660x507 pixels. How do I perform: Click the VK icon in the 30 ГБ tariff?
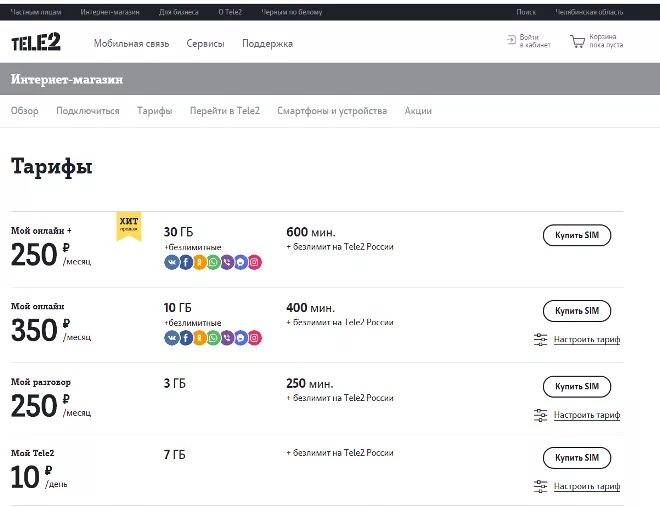[x=171, y=262]
